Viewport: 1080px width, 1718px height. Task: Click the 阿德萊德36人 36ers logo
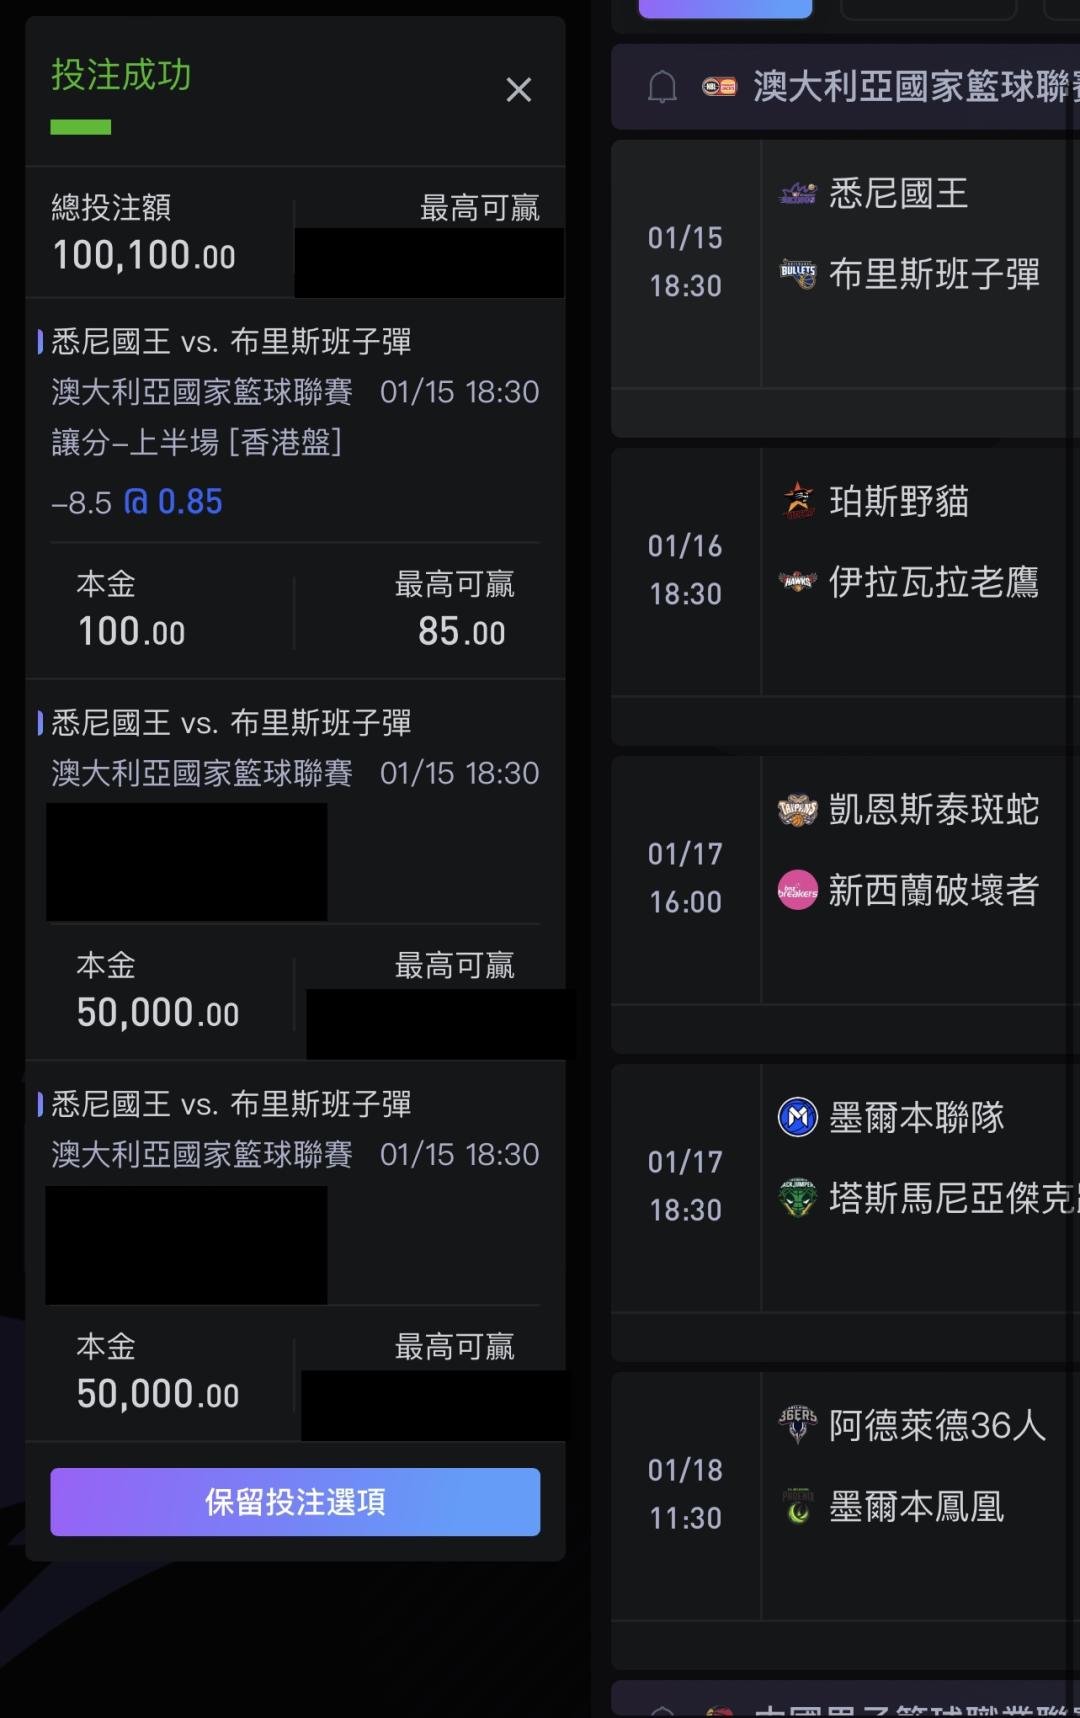coord(797,1425)
